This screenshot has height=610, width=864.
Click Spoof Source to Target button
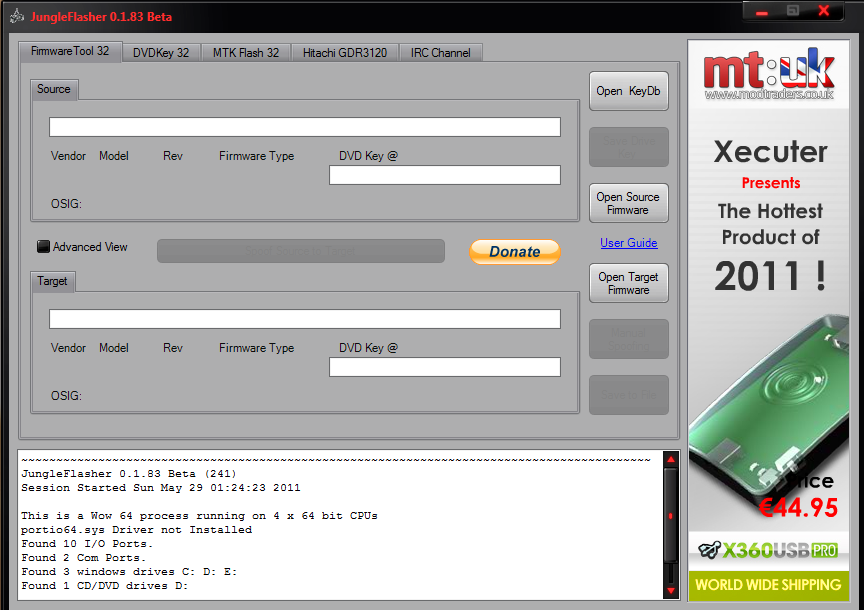coord(301,251)
